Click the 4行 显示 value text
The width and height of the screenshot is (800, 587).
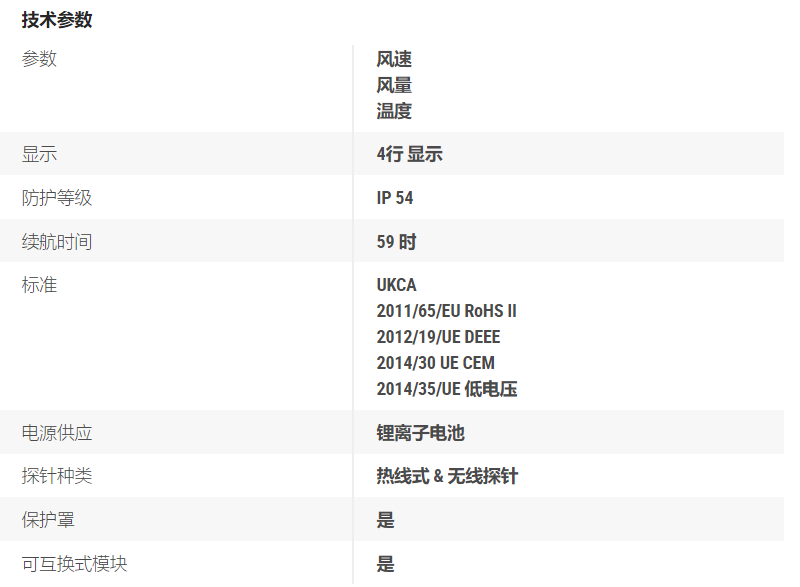point(409,154)
